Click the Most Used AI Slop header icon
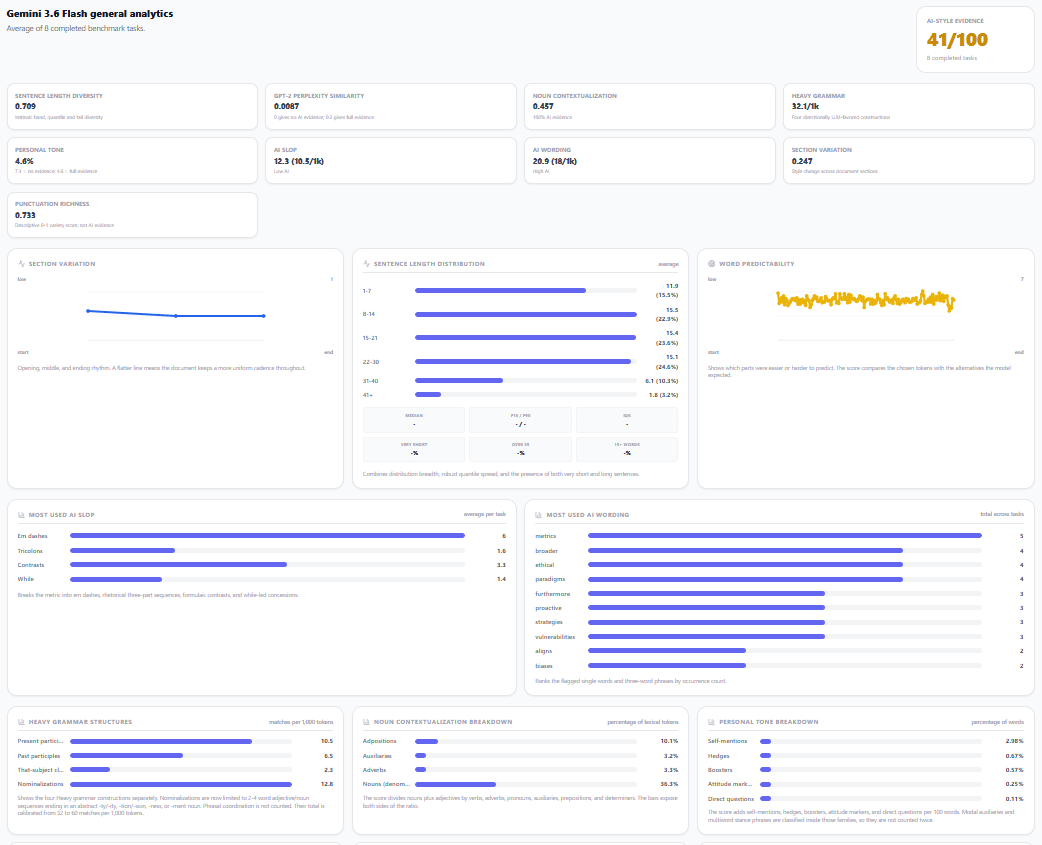 coord(21,515)
